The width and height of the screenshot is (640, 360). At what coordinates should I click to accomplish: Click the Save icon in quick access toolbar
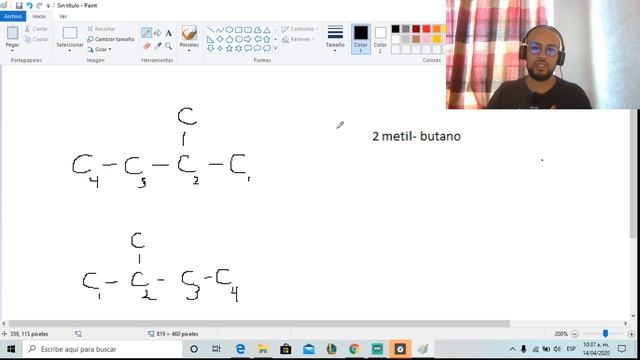pos(19,5)
